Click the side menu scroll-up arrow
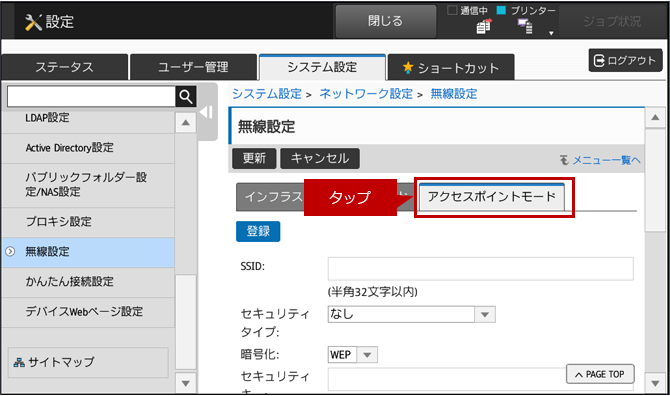The width and height of the screenshot is (670, 396). pos(185,123)
